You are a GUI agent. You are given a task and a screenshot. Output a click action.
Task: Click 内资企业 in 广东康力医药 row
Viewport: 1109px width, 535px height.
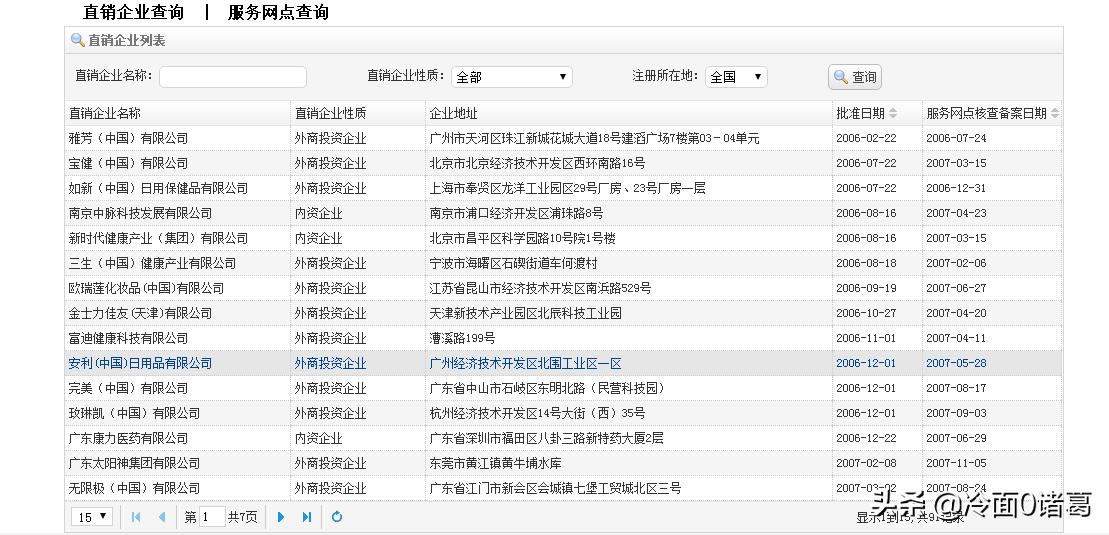click(318, 438)
